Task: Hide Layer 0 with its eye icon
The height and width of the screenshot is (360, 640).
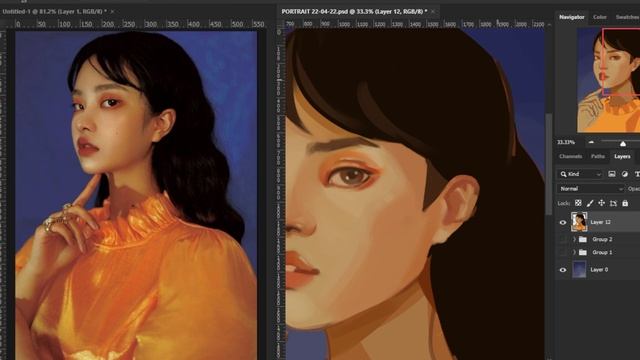Action: click(563, 270)
